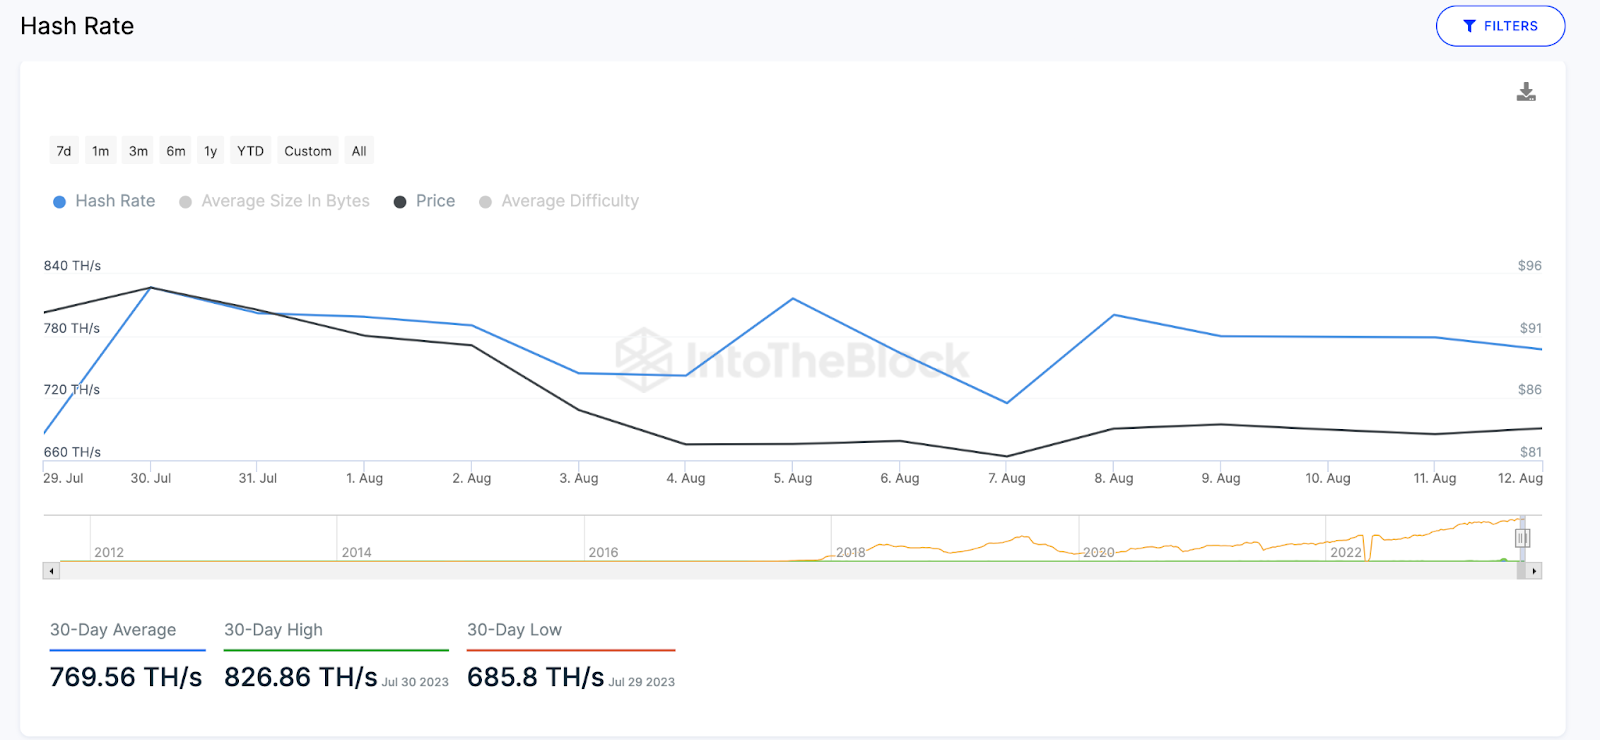Switch to the 1m range

[101, 151]
